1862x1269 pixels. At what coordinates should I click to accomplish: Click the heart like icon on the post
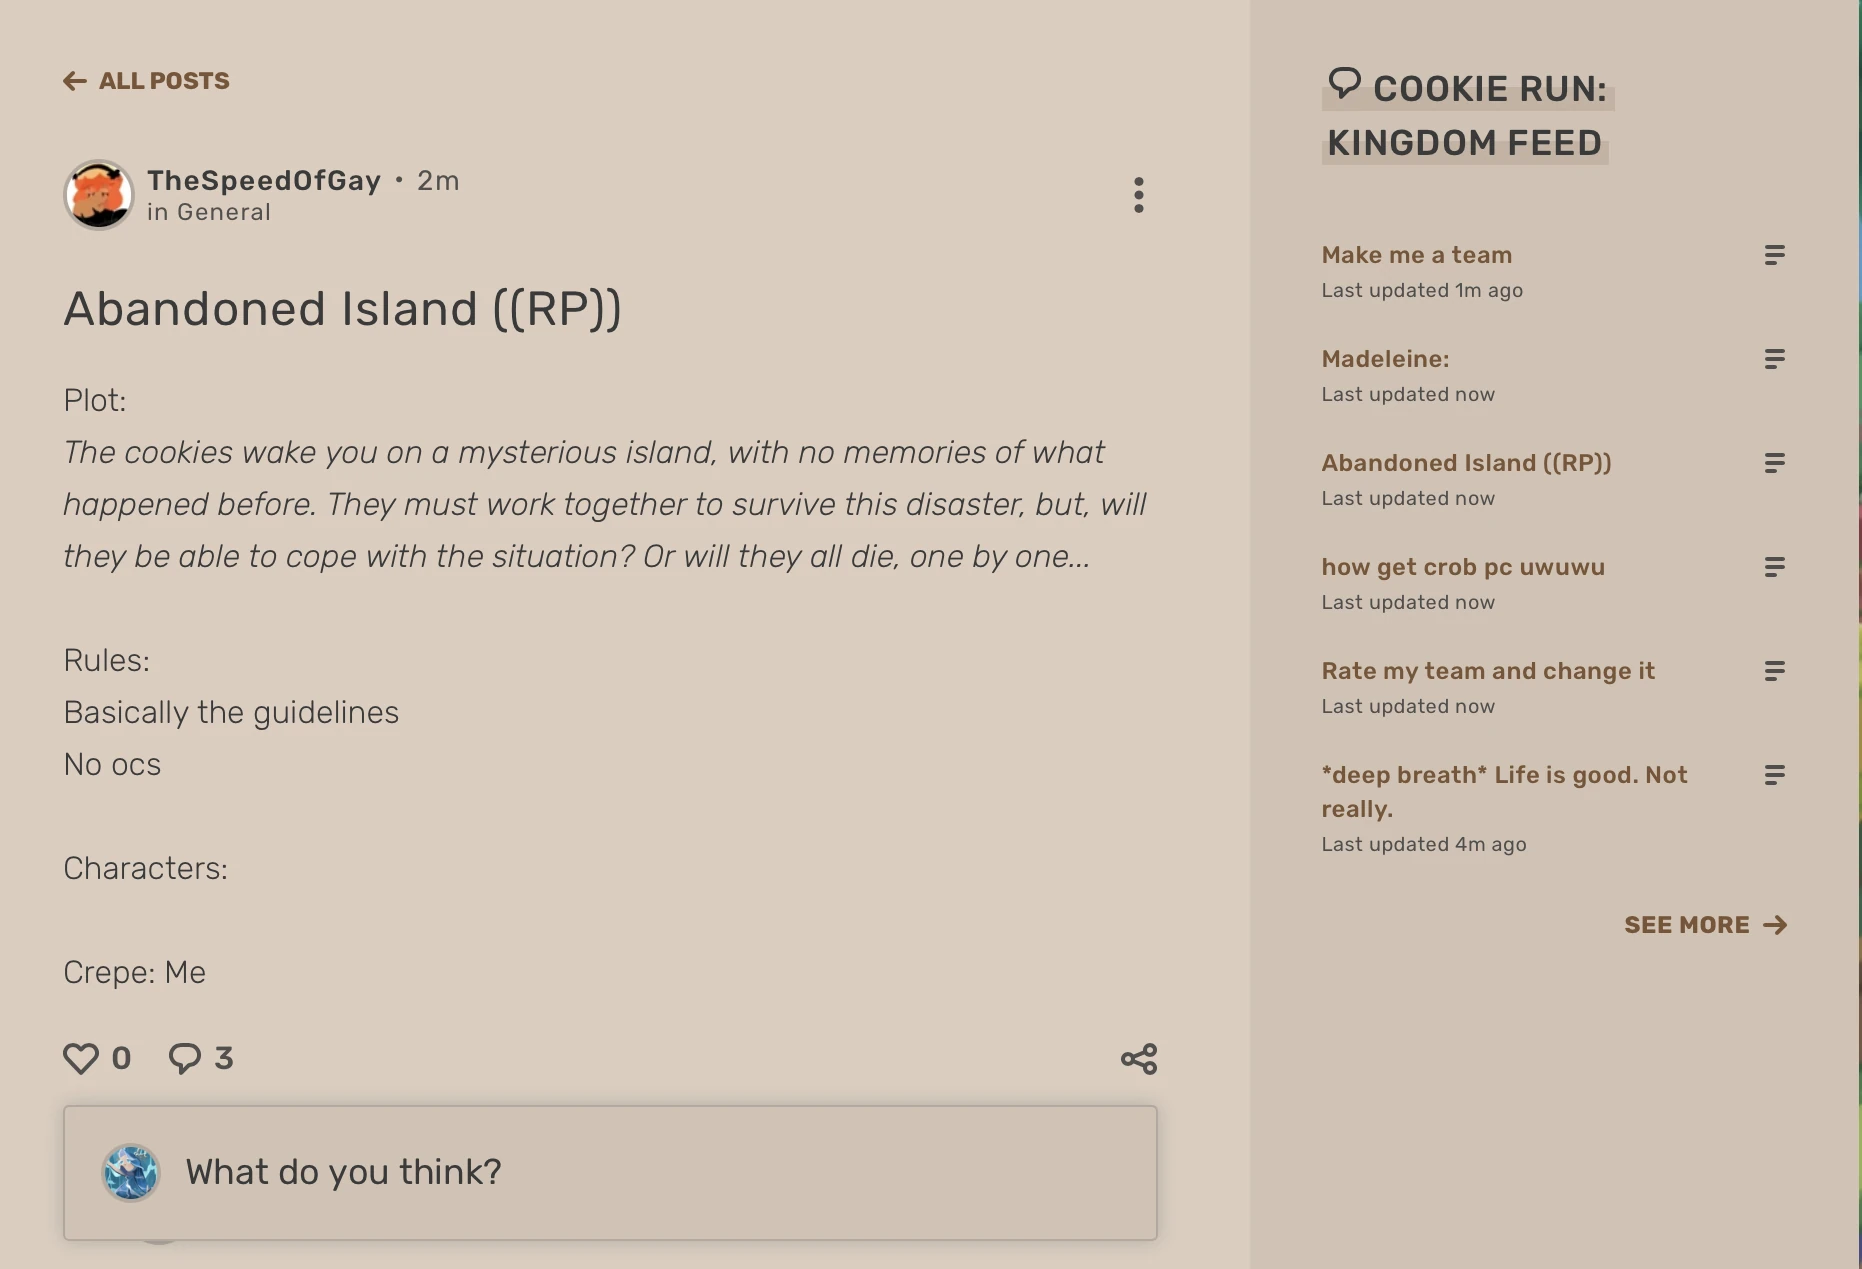tap(81, 1058)
